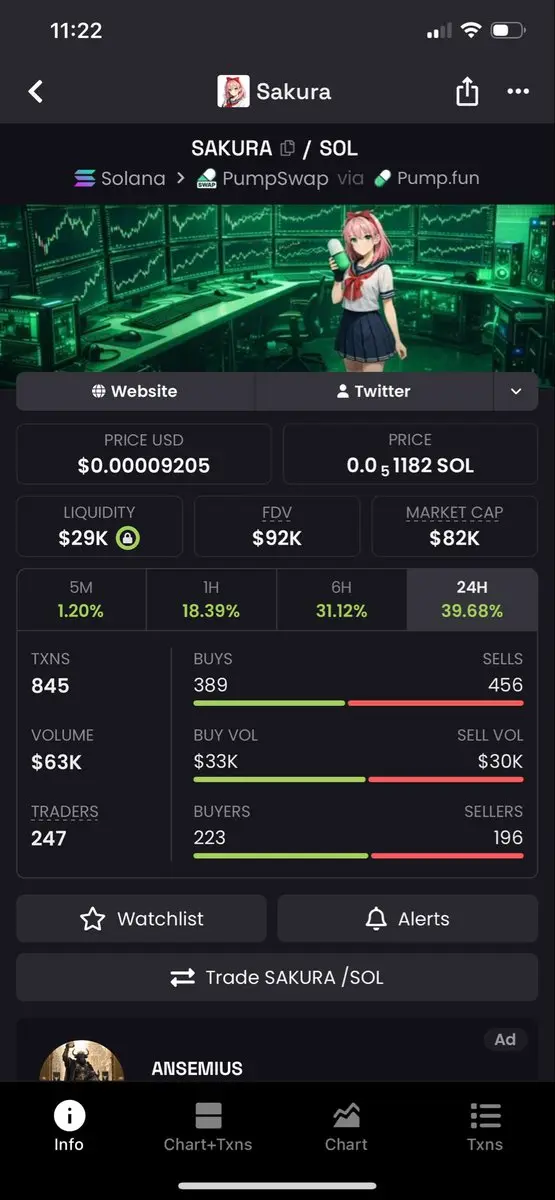Tap the back arrow icon
Image resolution: width=555 pixels, height=1200 pixels.
click(36, 92)
